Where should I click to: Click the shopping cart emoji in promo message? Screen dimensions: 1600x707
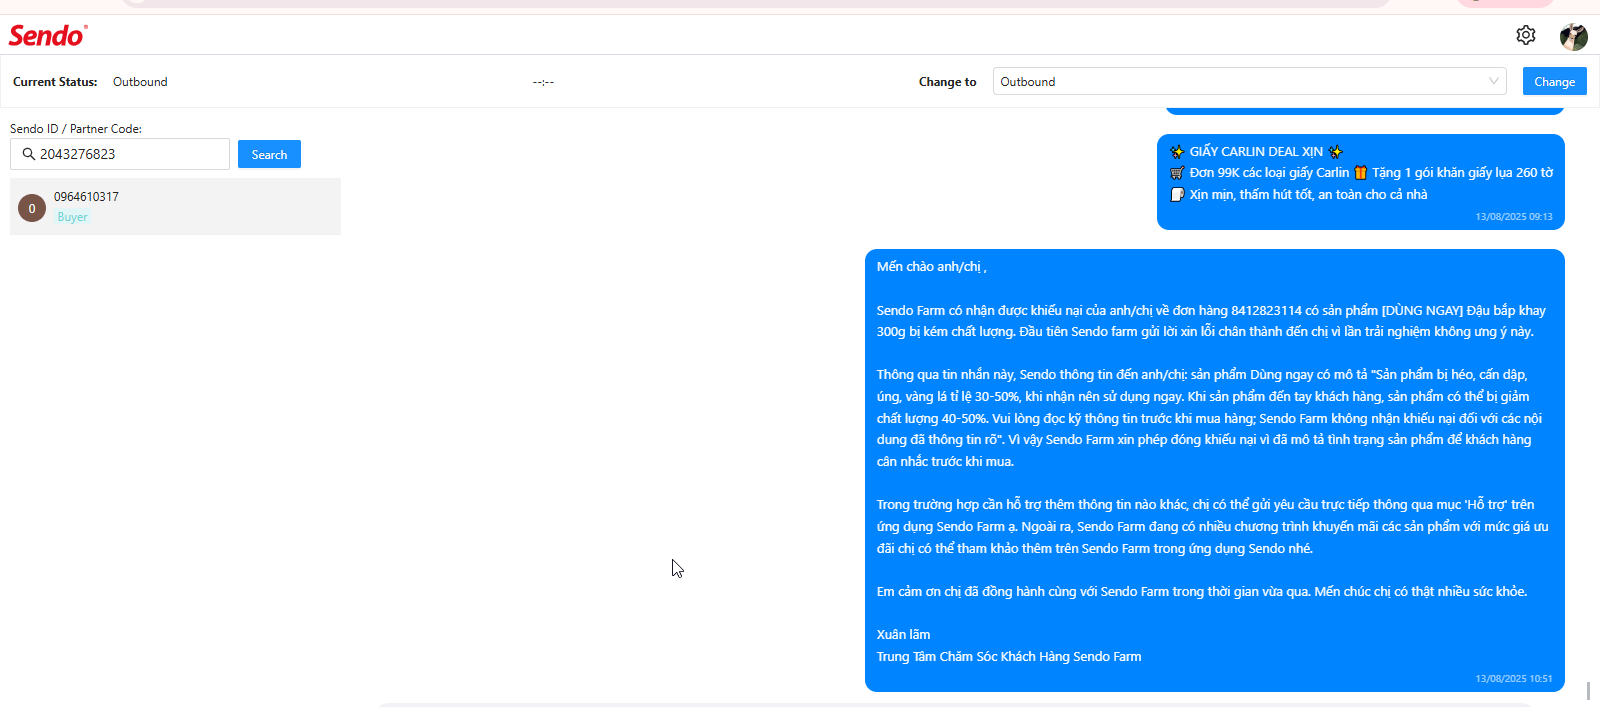(1177, 173)
